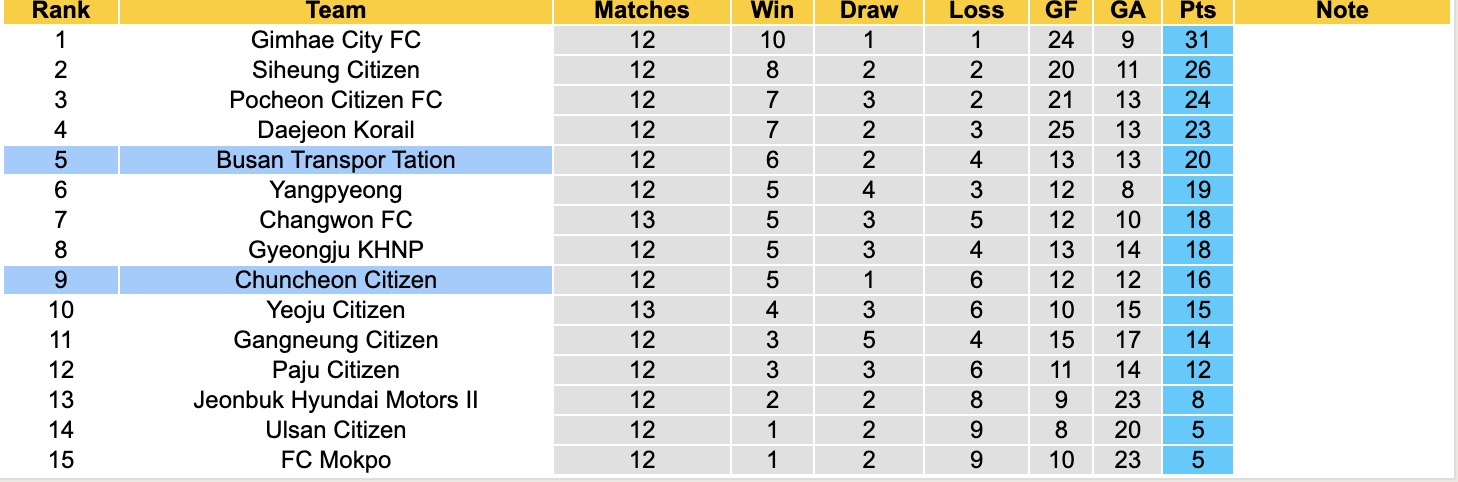Click FC Mokpo team name
The width and height of the screenshot is (1458, 482).
click(x=336, y=460)
